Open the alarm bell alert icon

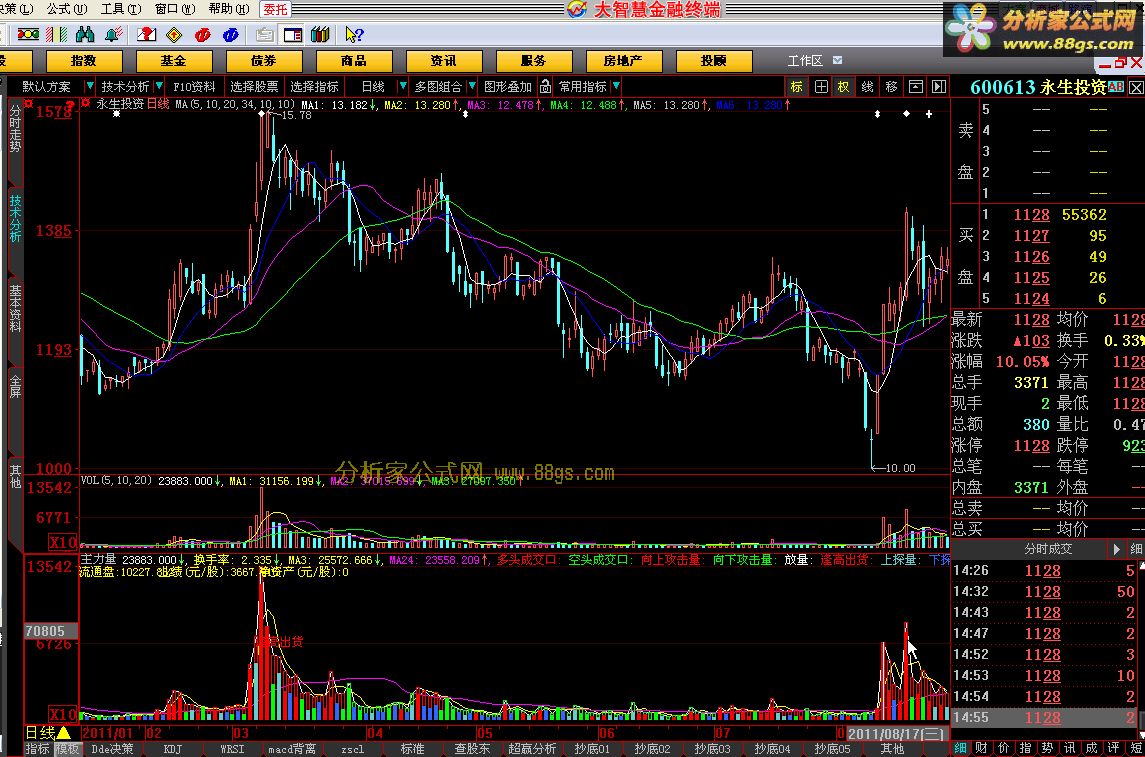[x=113, y=34]
